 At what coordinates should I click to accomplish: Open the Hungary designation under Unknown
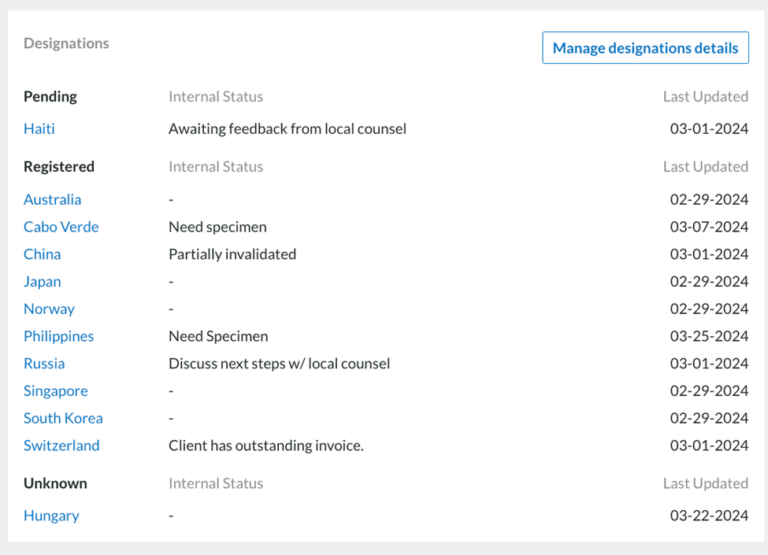(x=51, y=516)
